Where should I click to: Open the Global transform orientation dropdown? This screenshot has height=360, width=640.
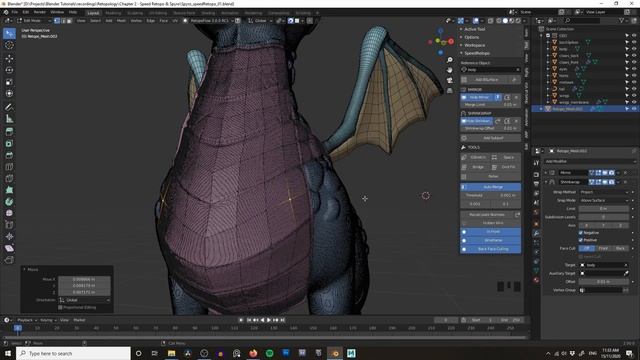pos(260,20)
